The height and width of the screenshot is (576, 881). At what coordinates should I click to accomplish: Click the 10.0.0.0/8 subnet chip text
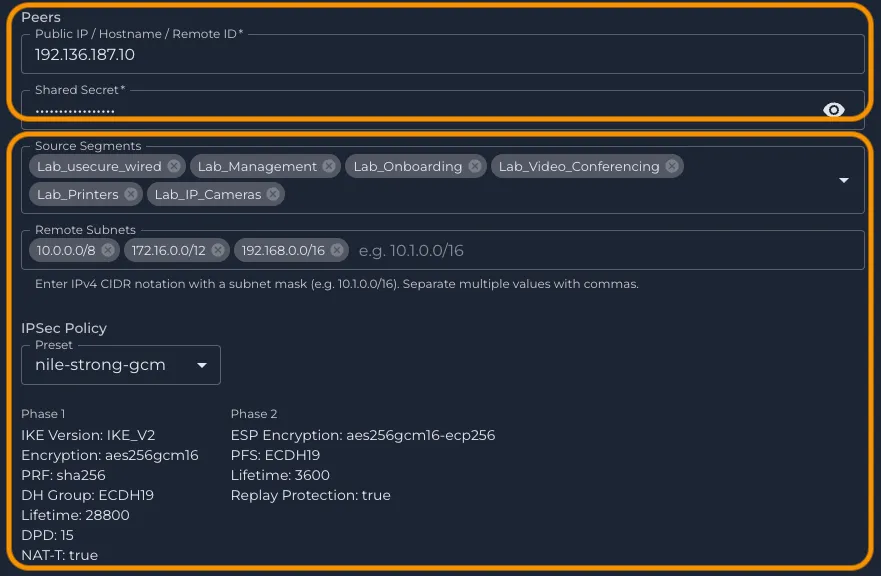66,251
